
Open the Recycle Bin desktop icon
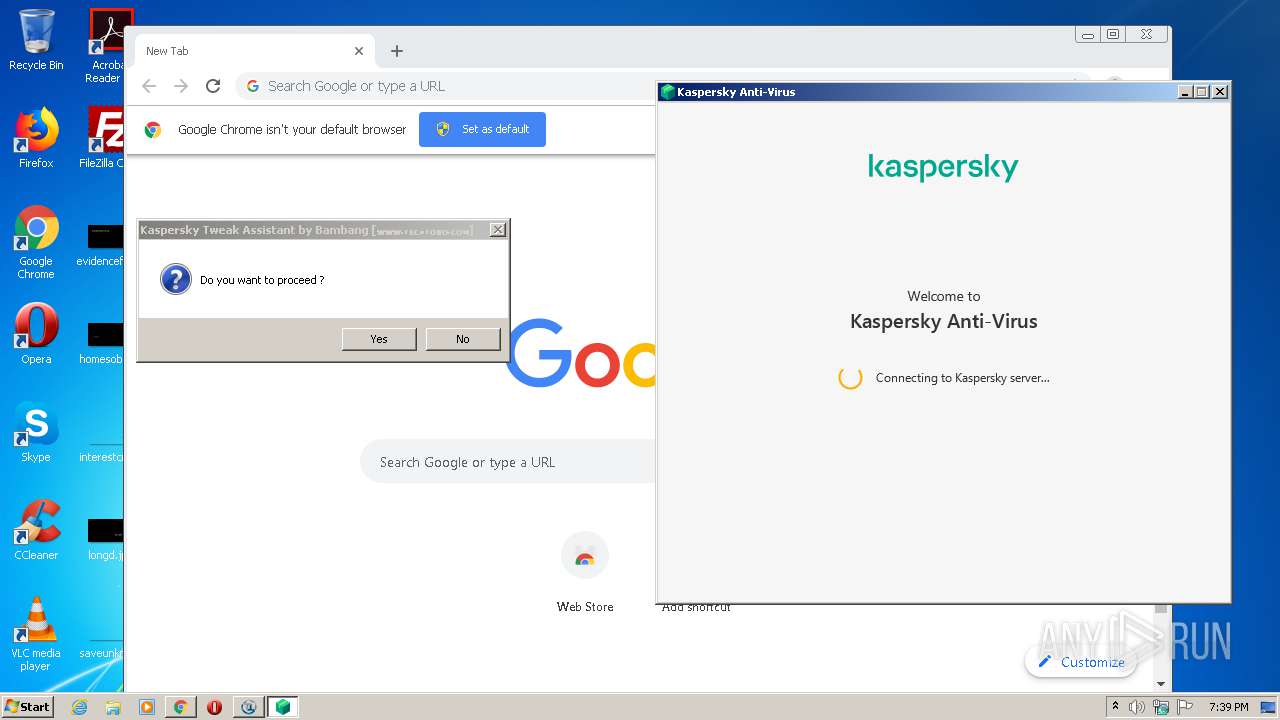click(36, 39)
